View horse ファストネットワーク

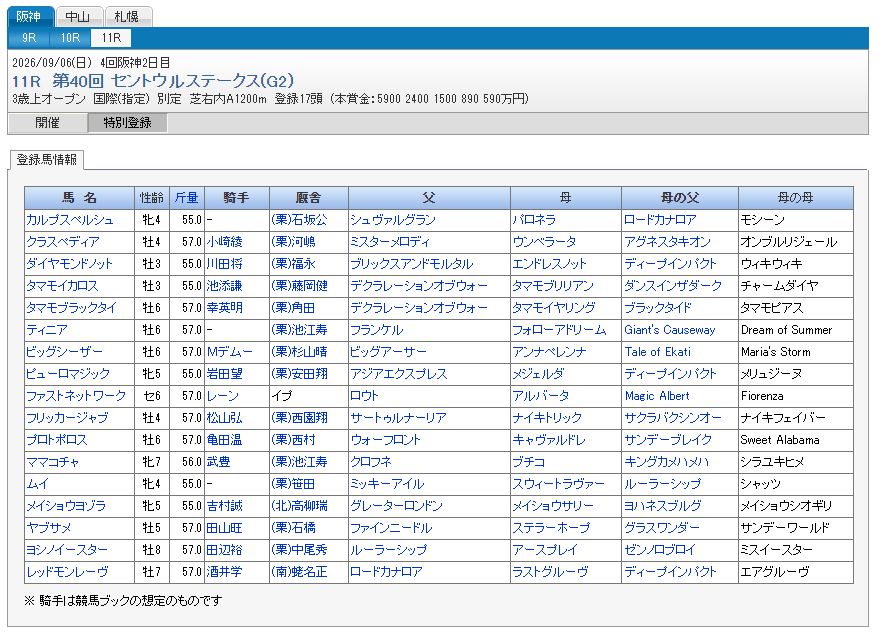pyautogui.click(x=76, y=396)
